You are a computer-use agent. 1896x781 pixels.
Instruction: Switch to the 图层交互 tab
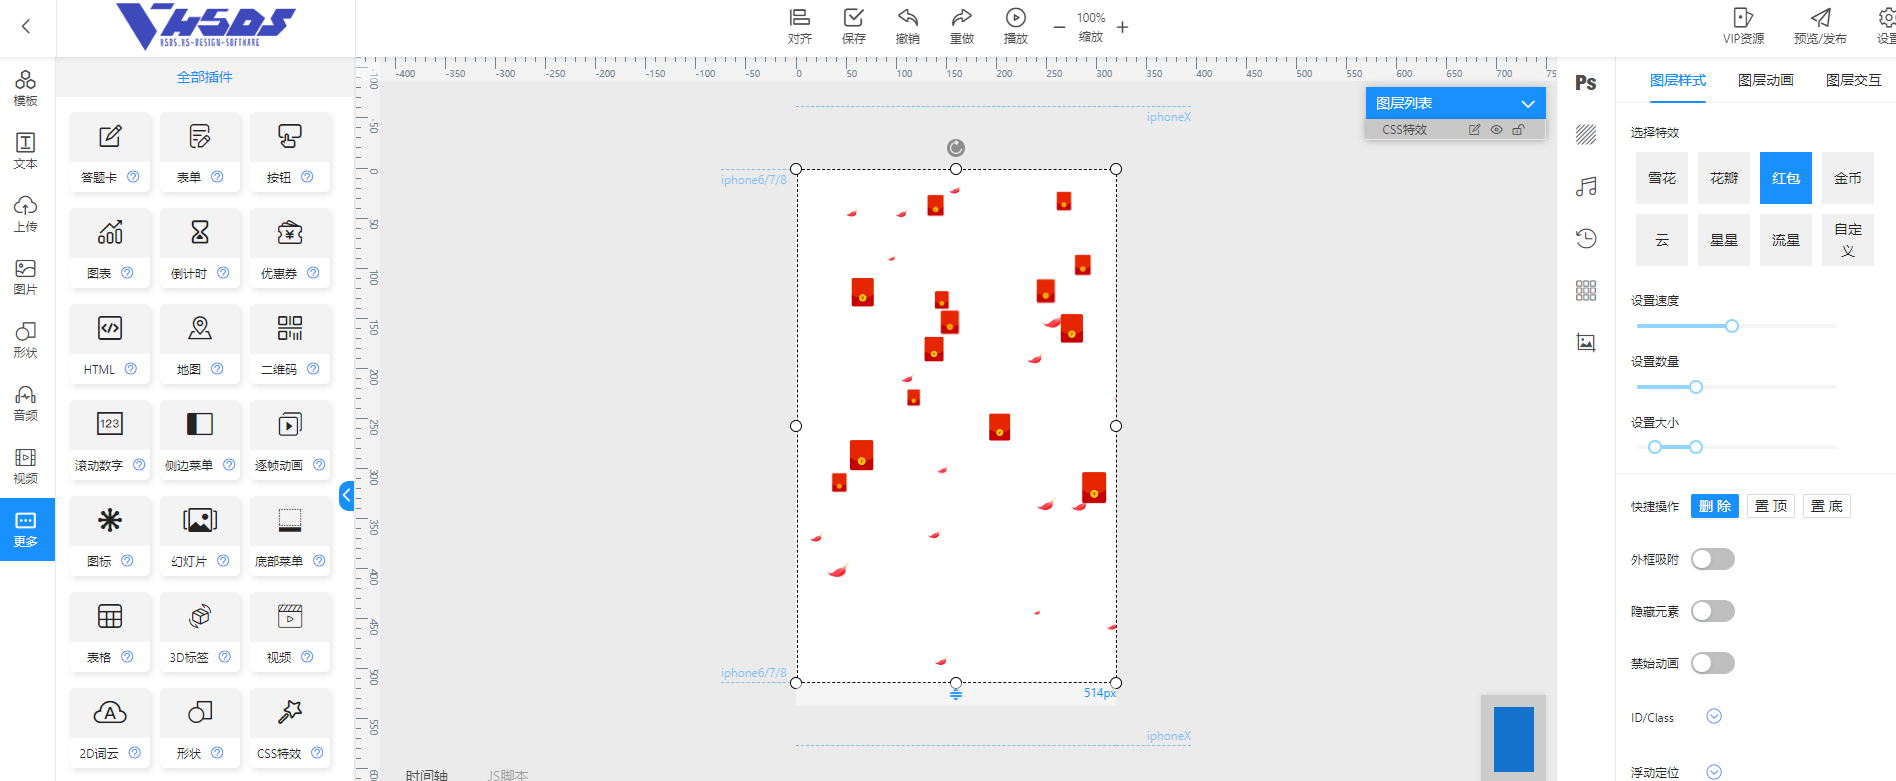point(1854,80)
